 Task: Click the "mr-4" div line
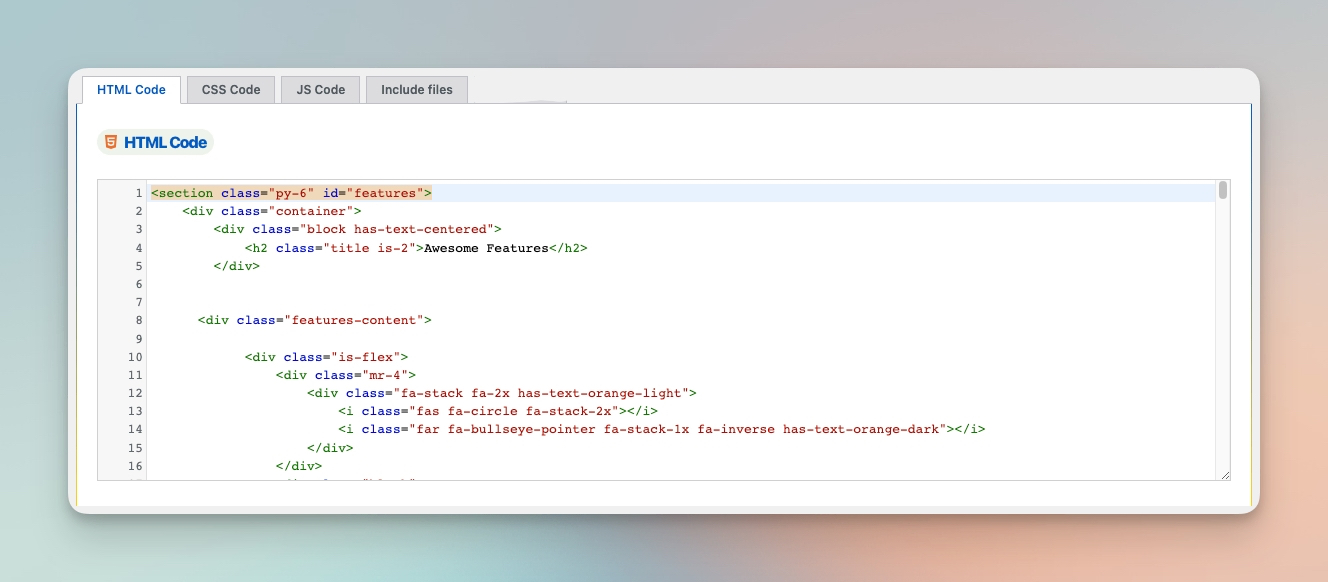[345, 375]
